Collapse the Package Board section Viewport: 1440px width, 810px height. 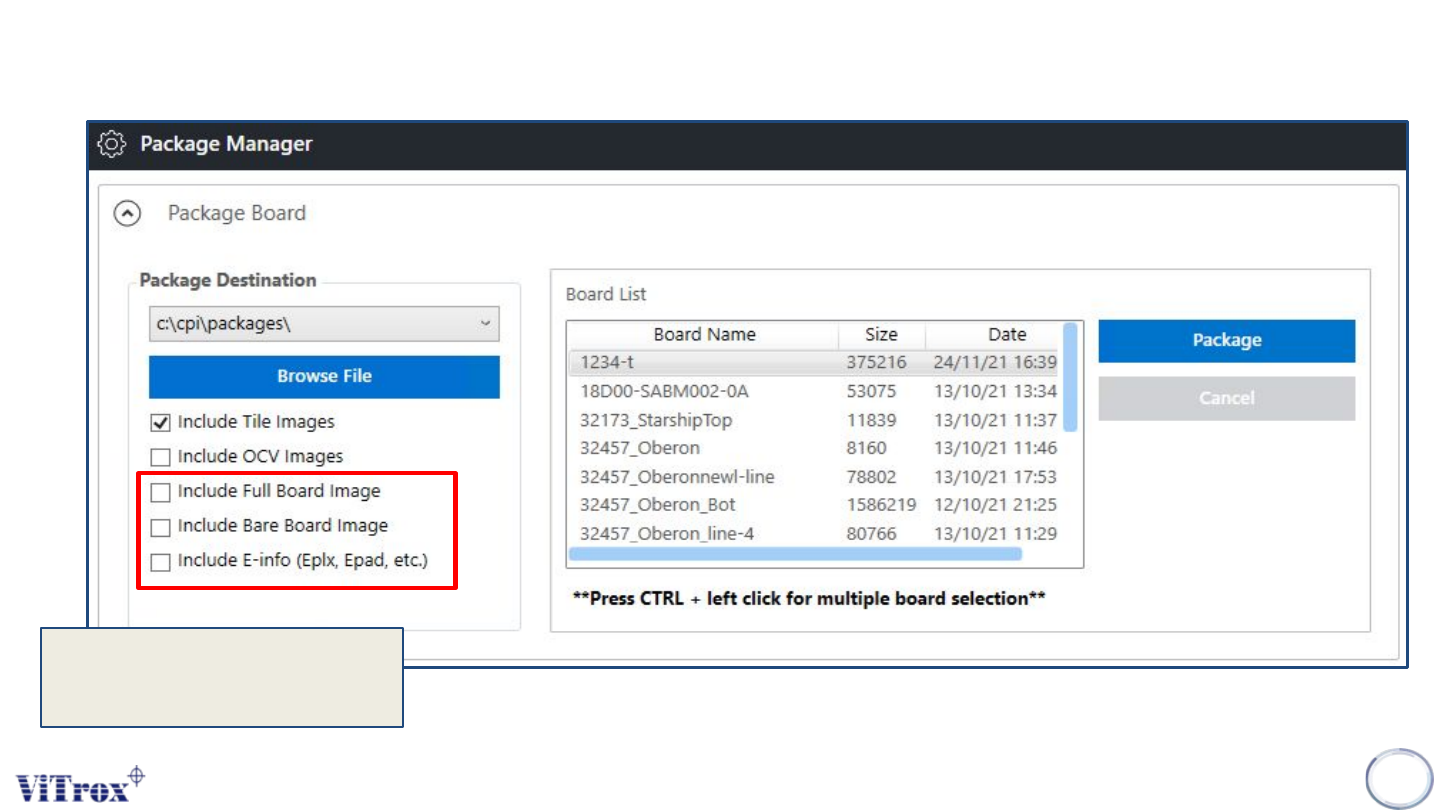pyautogui.click(x=127, y=213)
